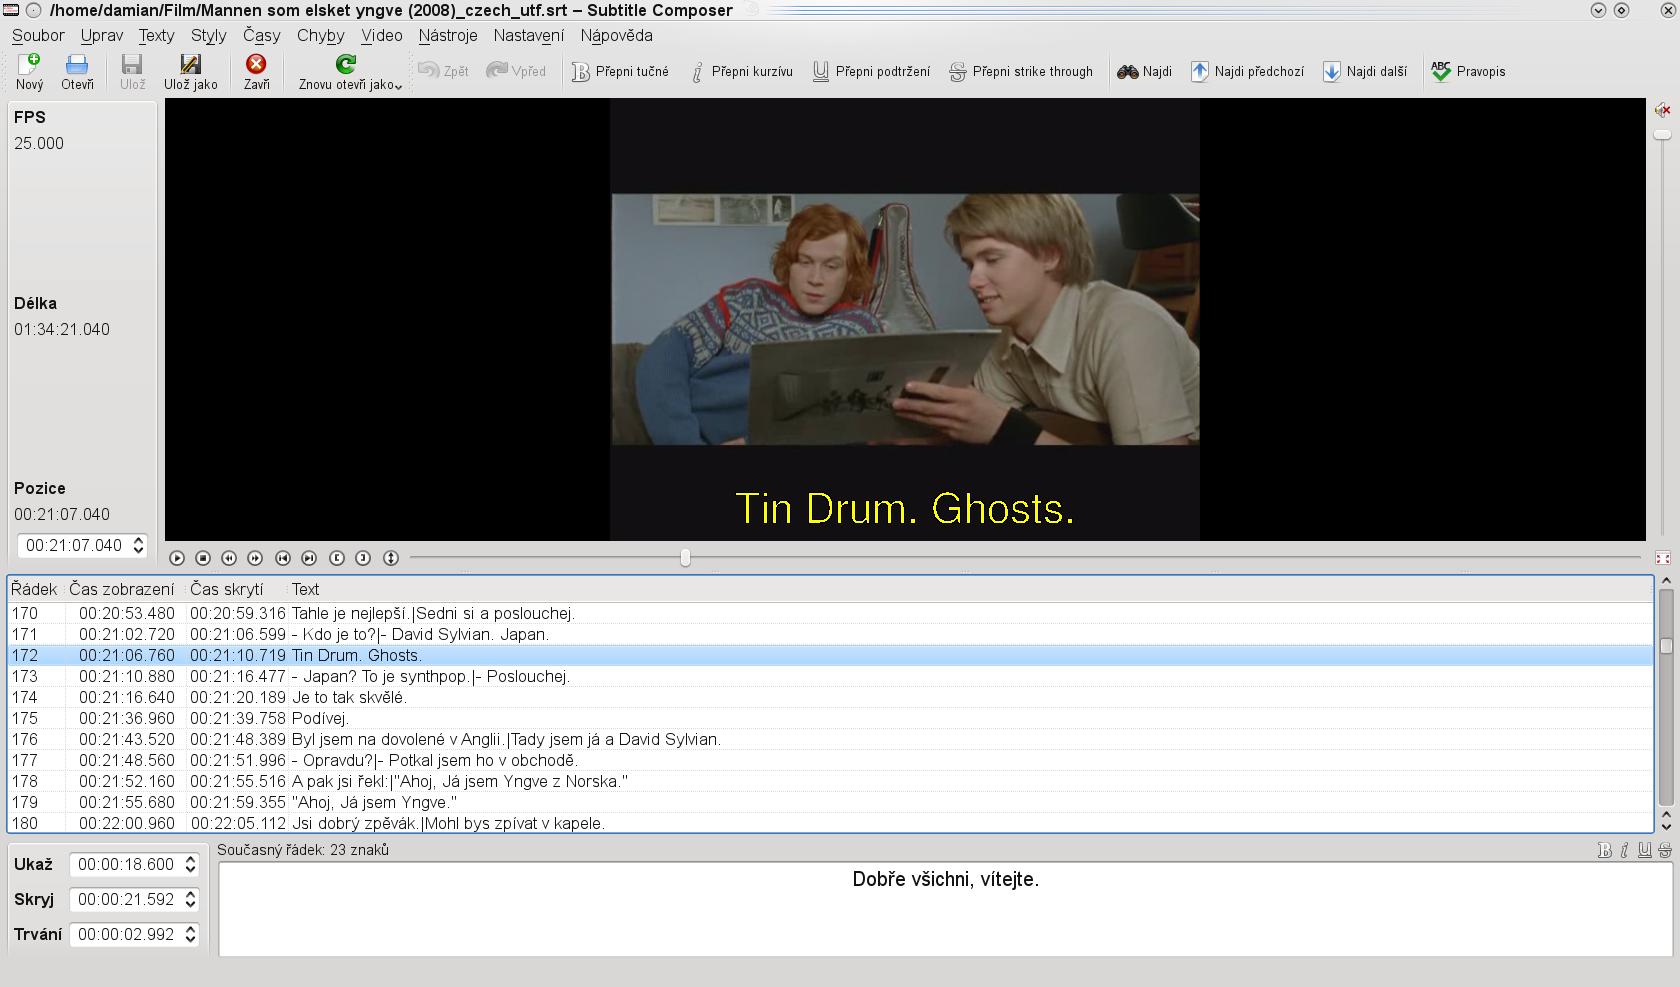Close the subtitle with Zavři
Viewport: 1680px width, 987px height.
(256, 72)
